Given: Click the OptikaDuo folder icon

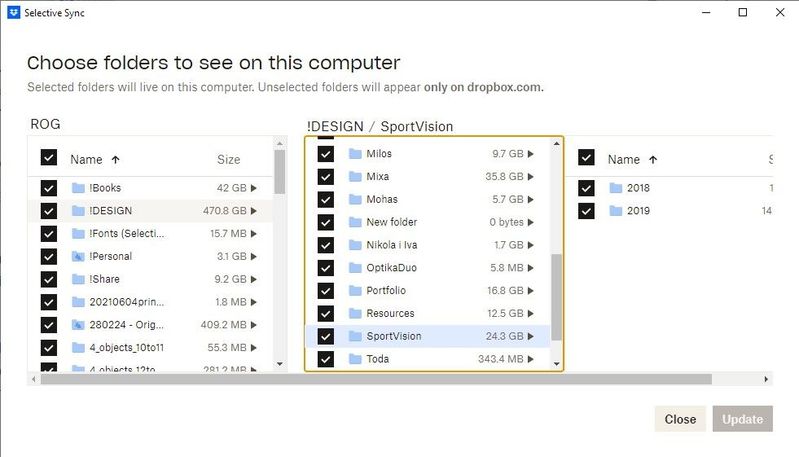Looking at the screenshot, I should tap(355, 268).
